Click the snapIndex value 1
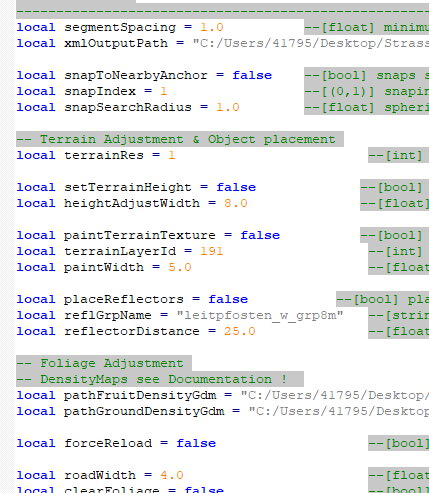The image size is (429, 493). 163,91
